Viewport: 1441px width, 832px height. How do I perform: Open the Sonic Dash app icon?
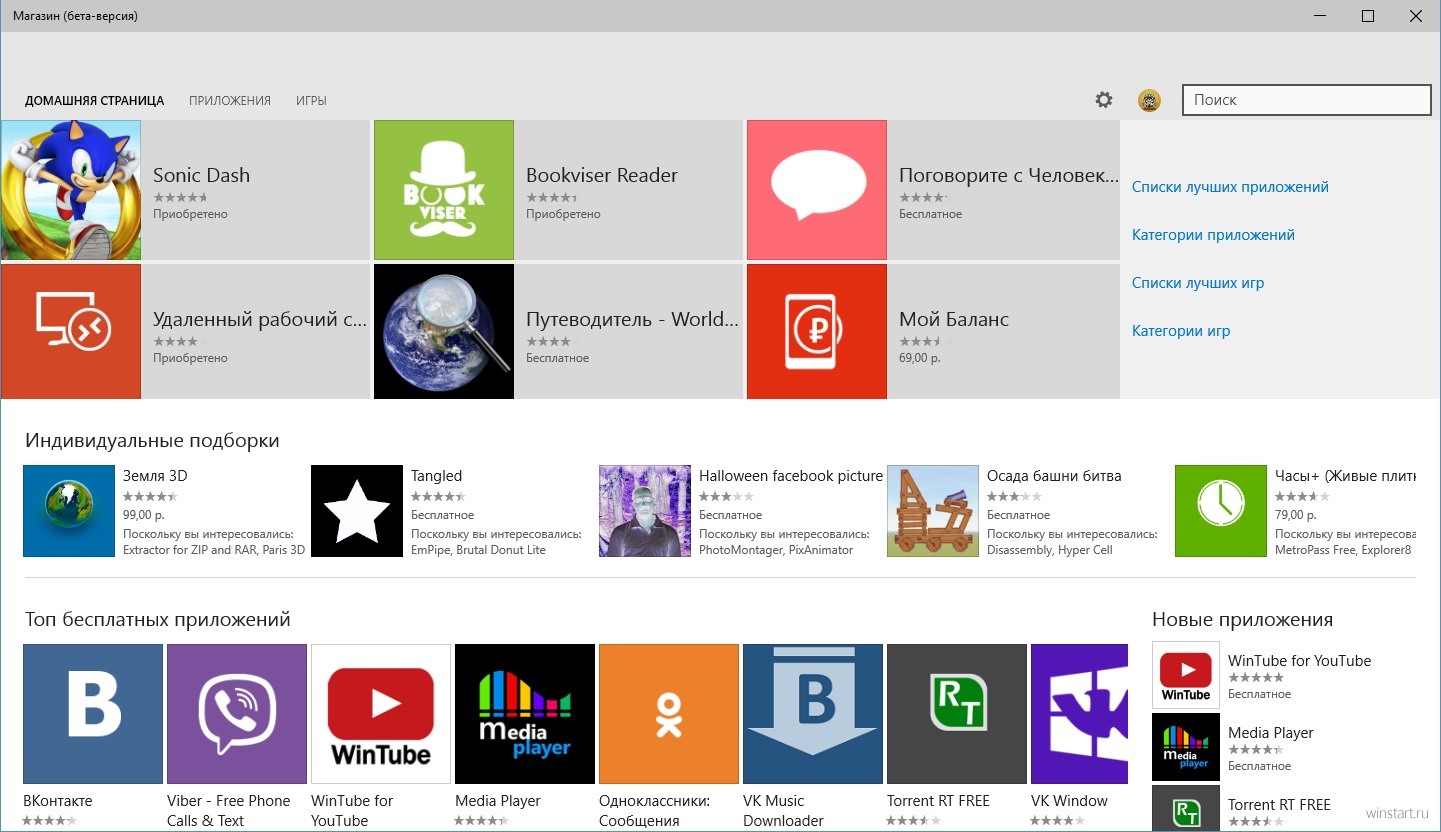(x=71, y=190)
